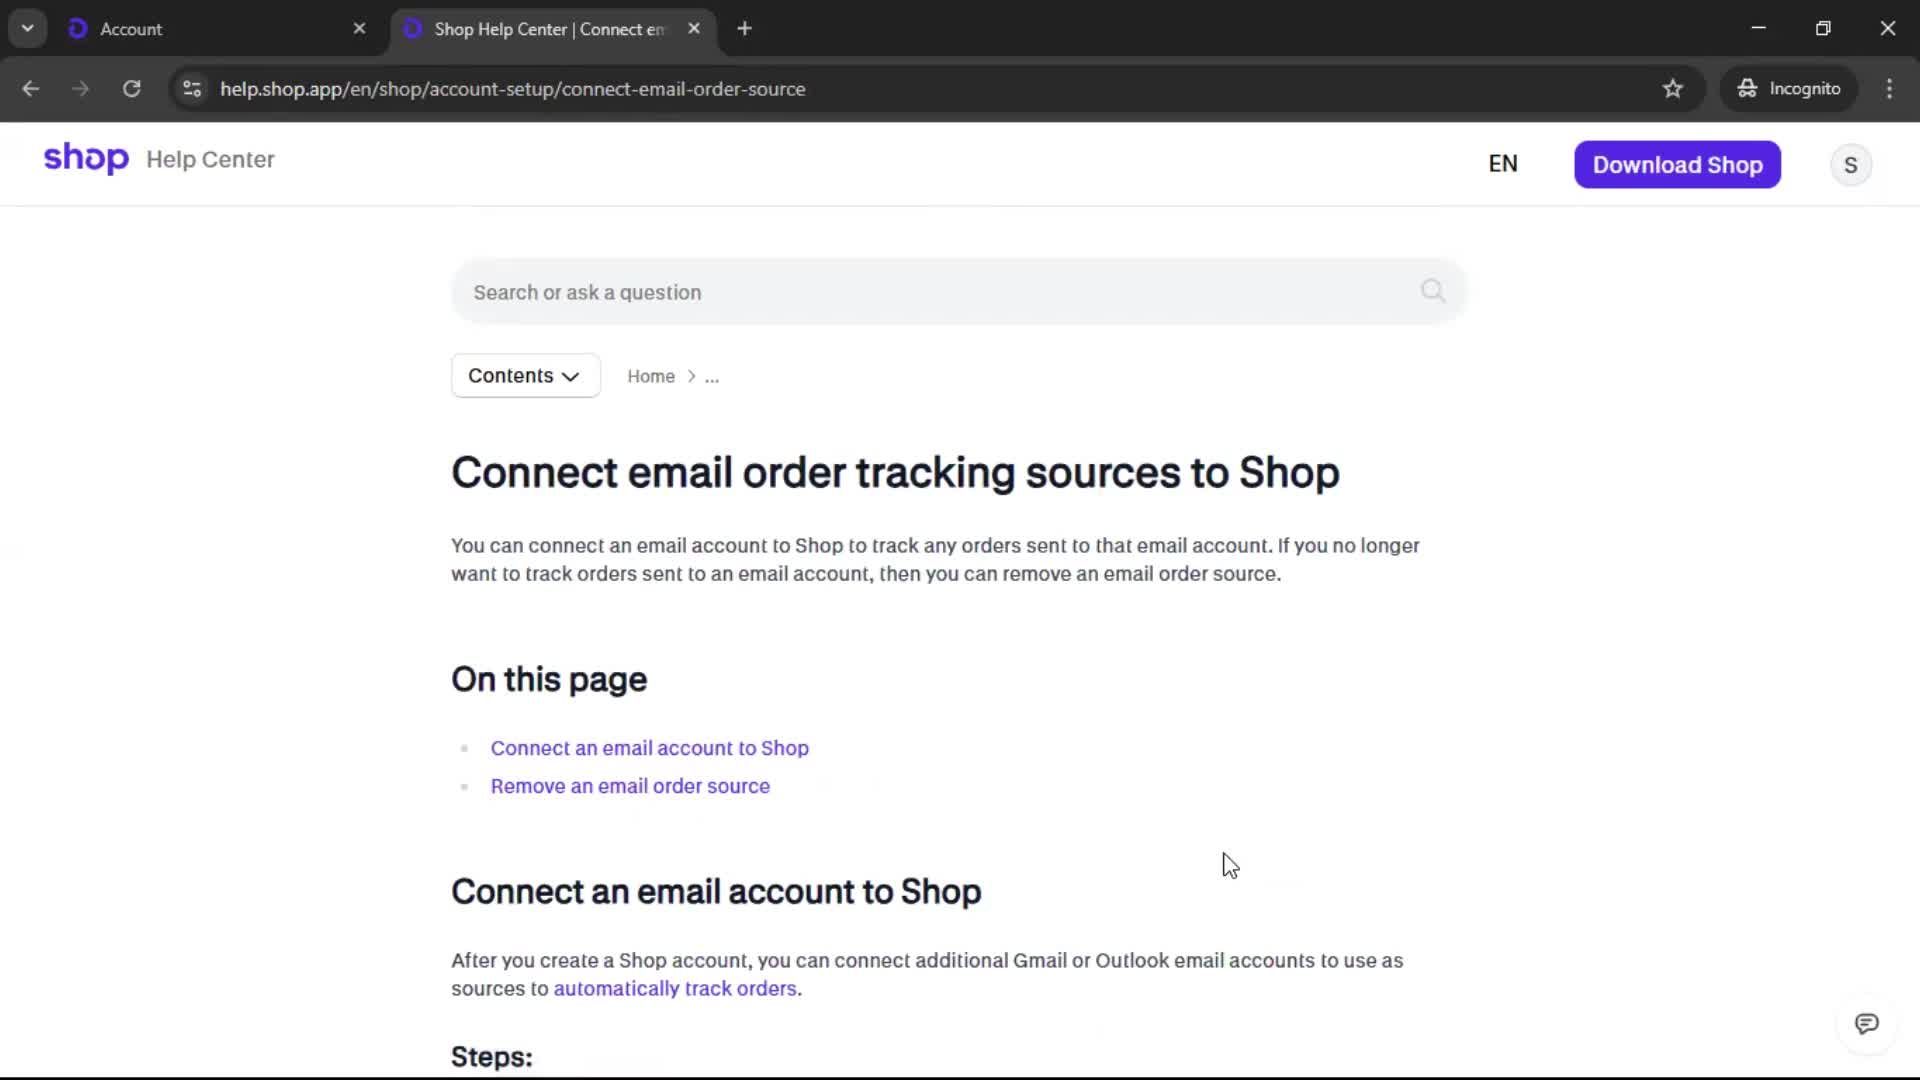This screenshot has height=1080, width=1920.
Task: Expand the Contents dropdown
Action: tap(525, 376)
